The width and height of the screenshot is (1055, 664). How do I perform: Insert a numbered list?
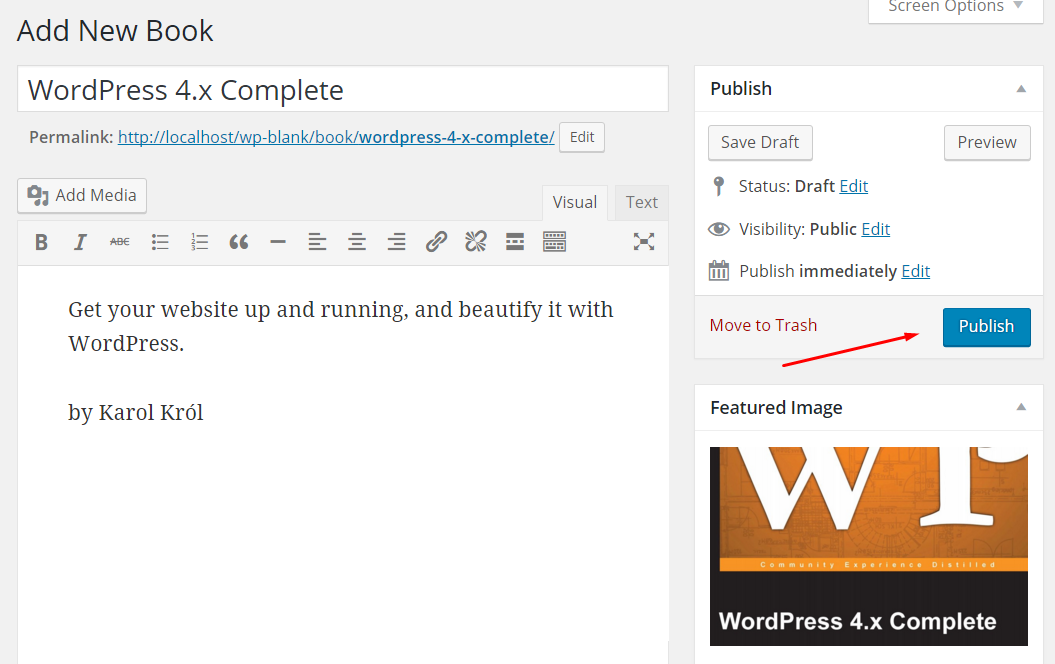(199, 242)
